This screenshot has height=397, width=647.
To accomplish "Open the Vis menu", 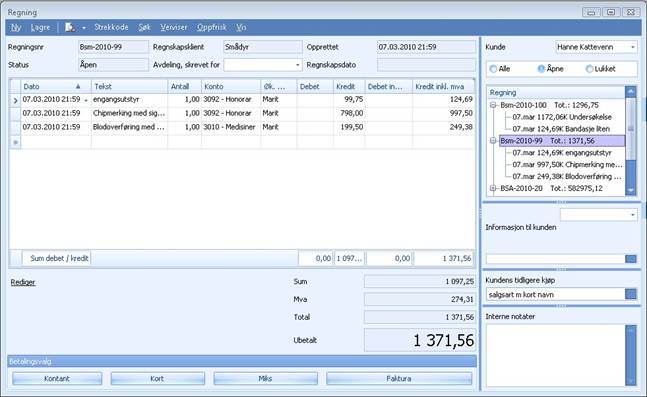I will point(241,27).
